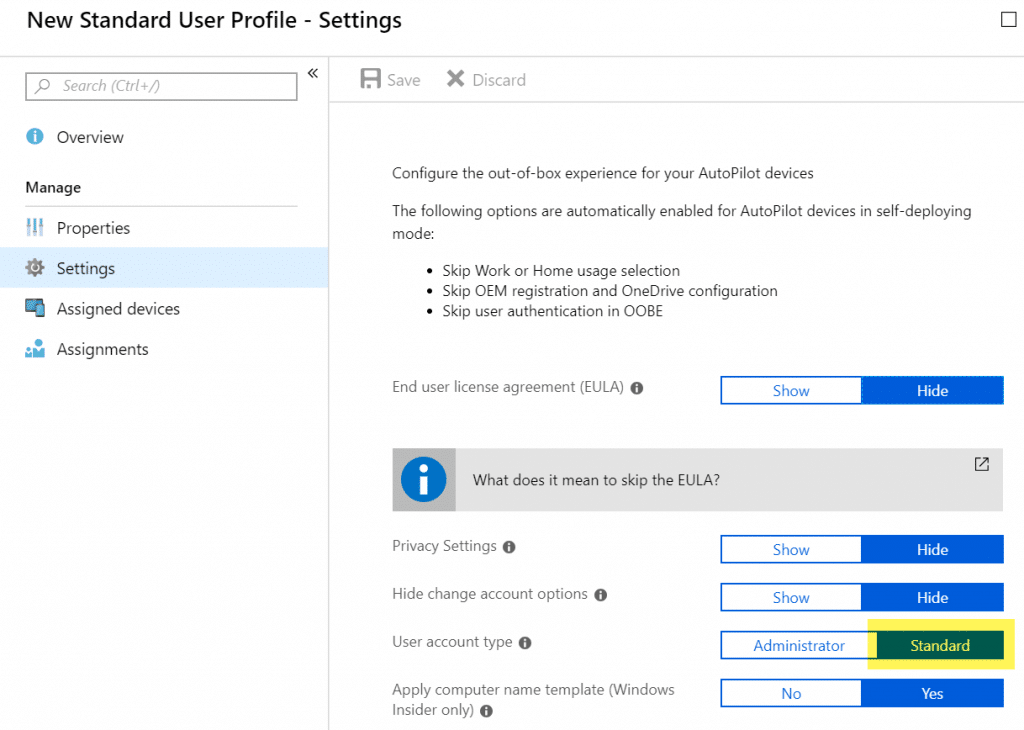Screen dimensions: 1024x730
Task: Click the info icon beside Hide change account options
Action: (601, 594)
